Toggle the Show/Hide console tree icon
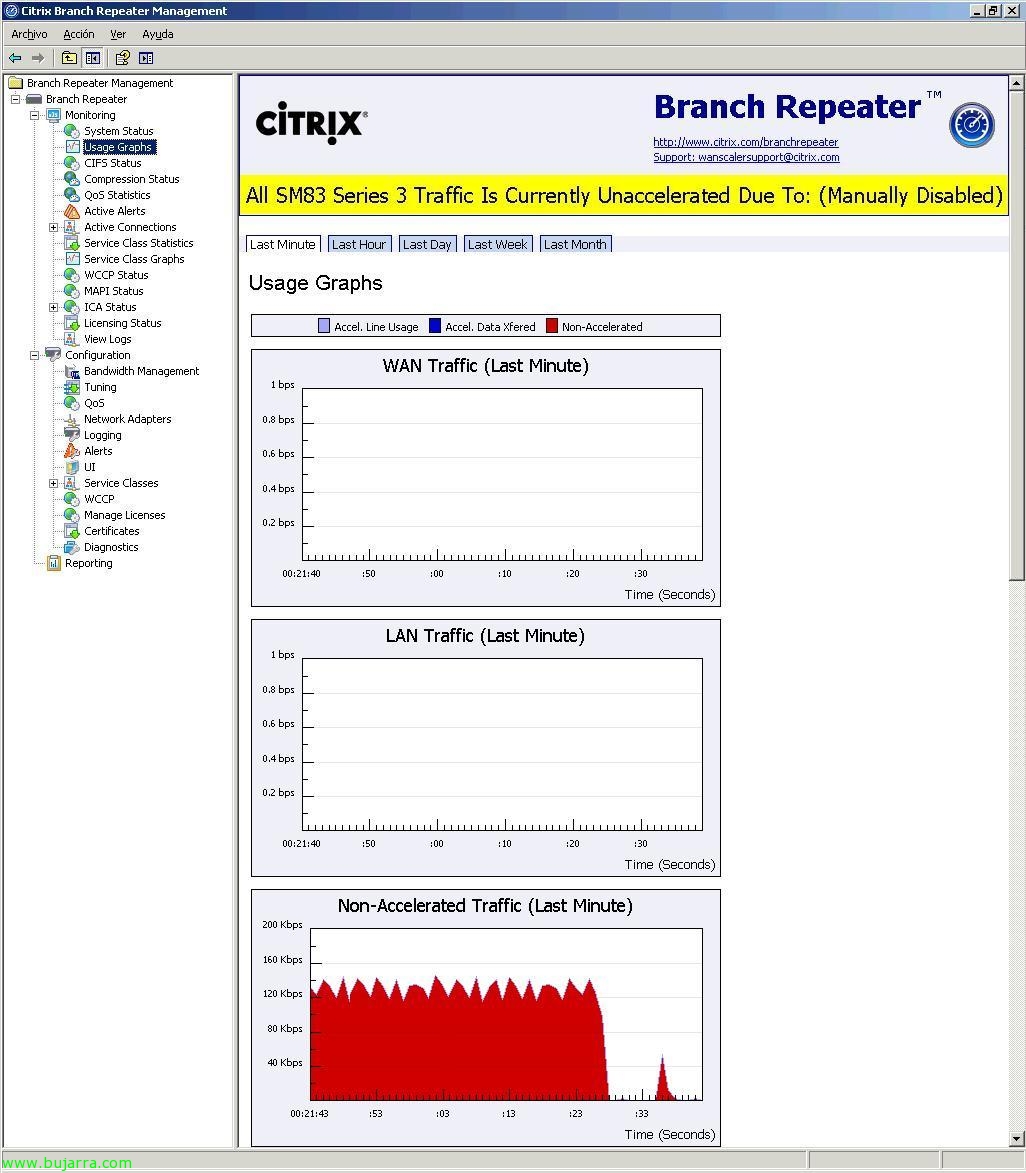The height and width of the screenshot is (1173, 1026). point(93,58)
